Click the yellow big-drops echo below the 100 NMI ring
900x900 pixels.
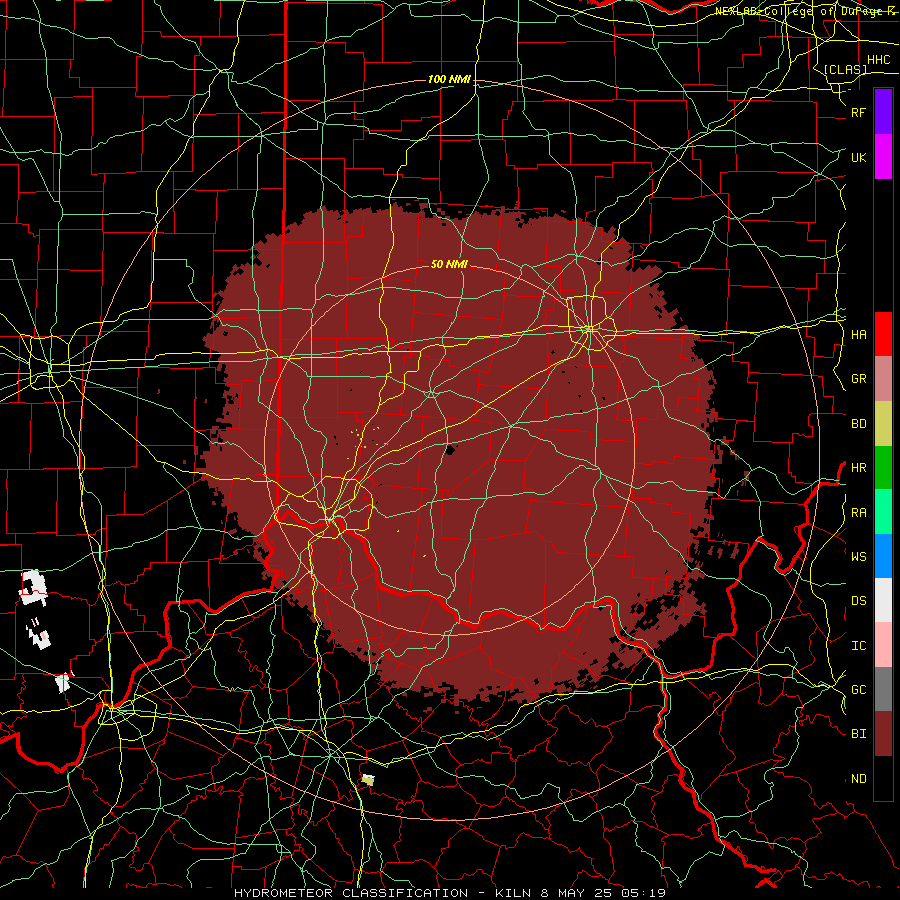[x=368, y=780]
